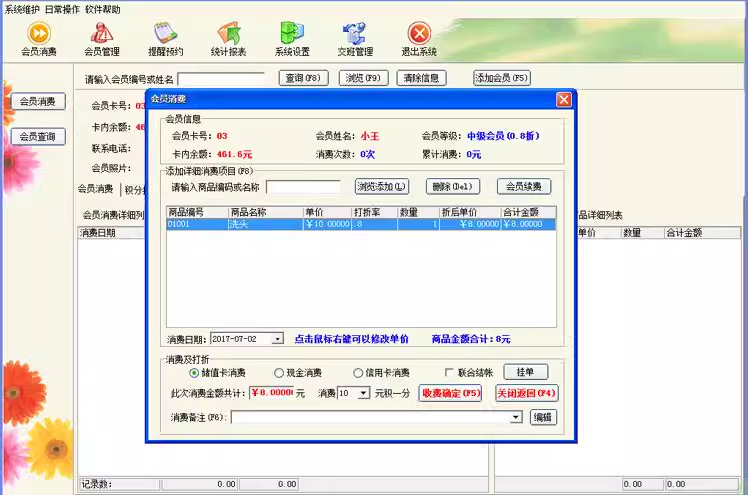Switch to 会员消费 tab in main window
The height and width of the screenshot is (495, 748).
(x=95, y=189)
